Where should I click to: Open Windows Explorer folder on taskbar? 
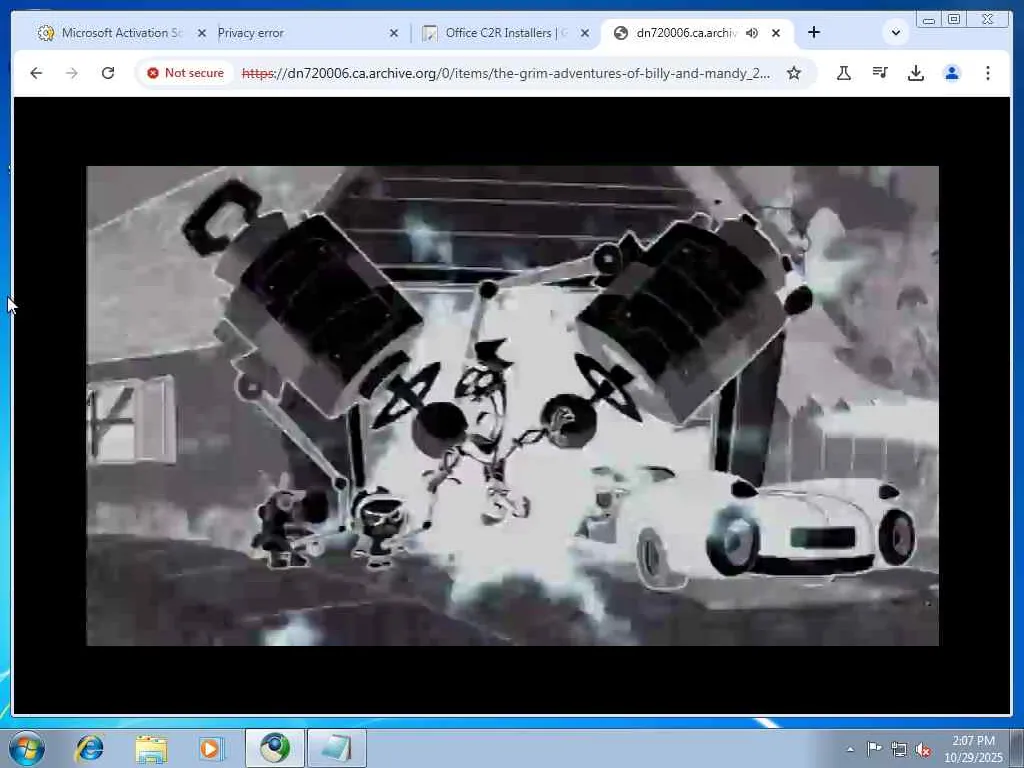[x=152, y=748]
